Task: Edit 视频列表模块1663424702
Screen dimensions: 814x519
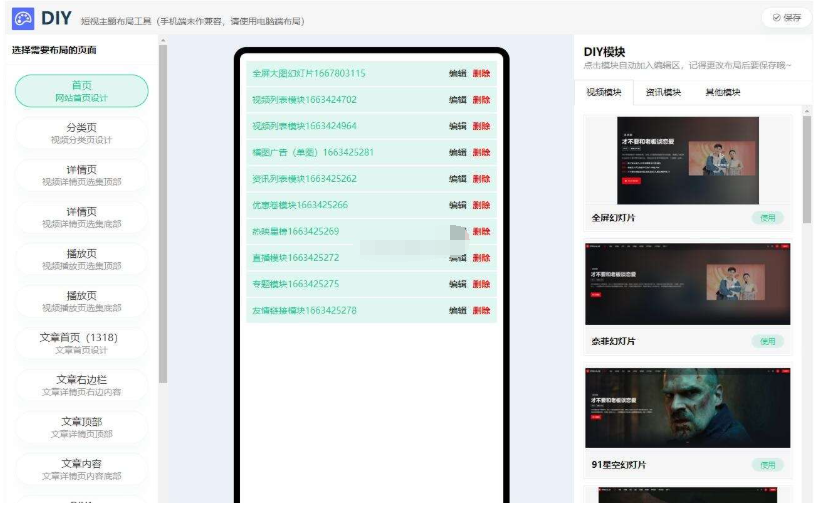Action: pos(457,100)
